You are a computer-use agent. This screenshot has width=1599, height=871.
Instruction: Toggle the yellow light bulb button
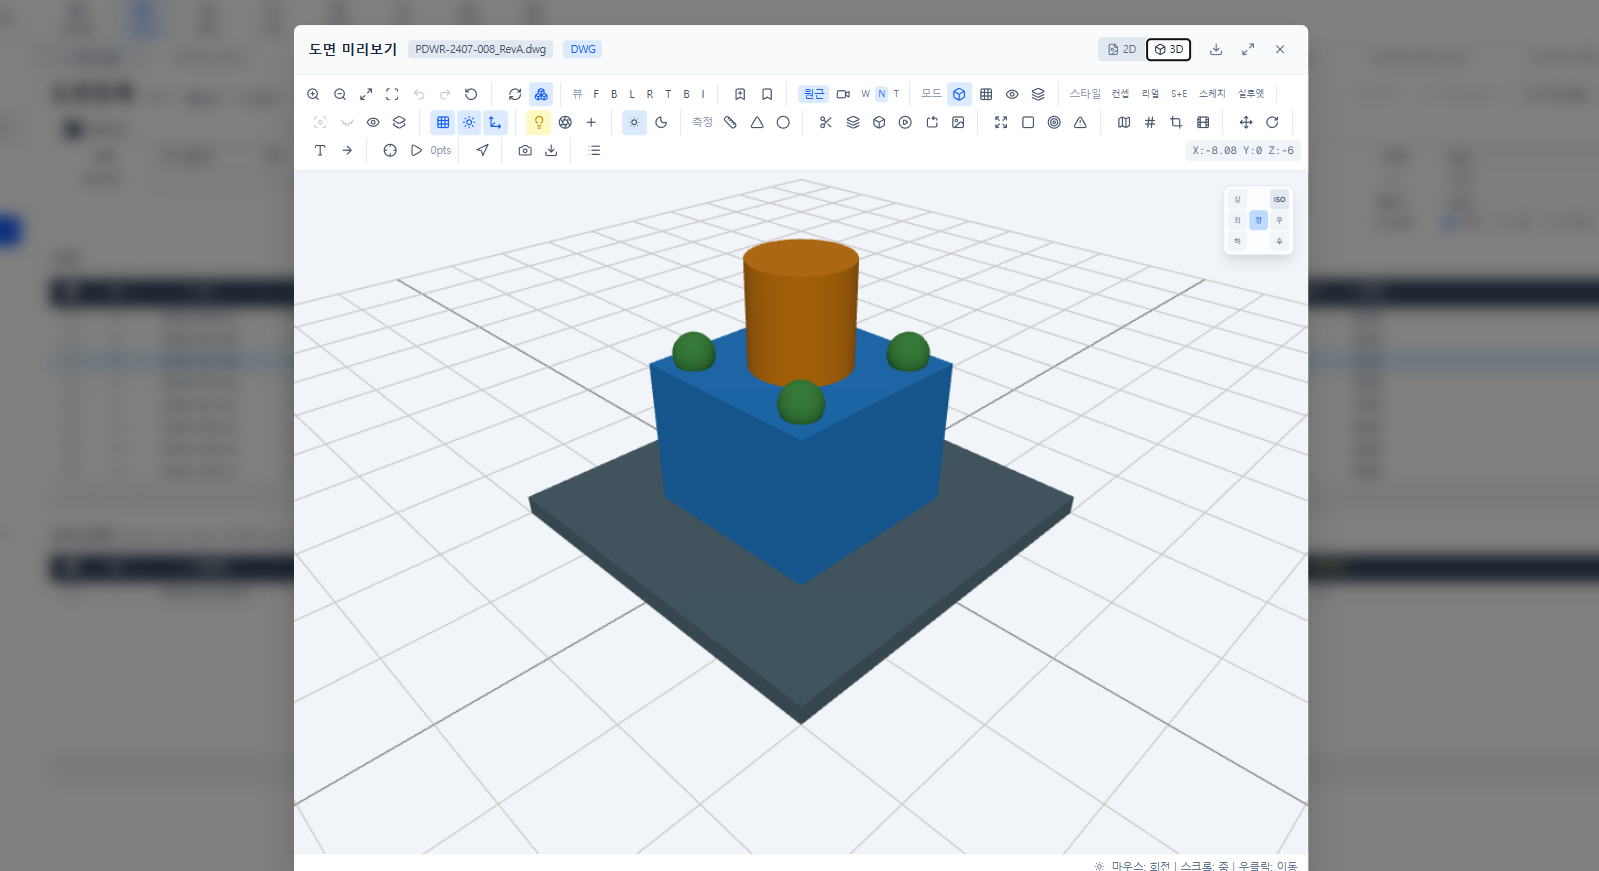pos(539,122)
